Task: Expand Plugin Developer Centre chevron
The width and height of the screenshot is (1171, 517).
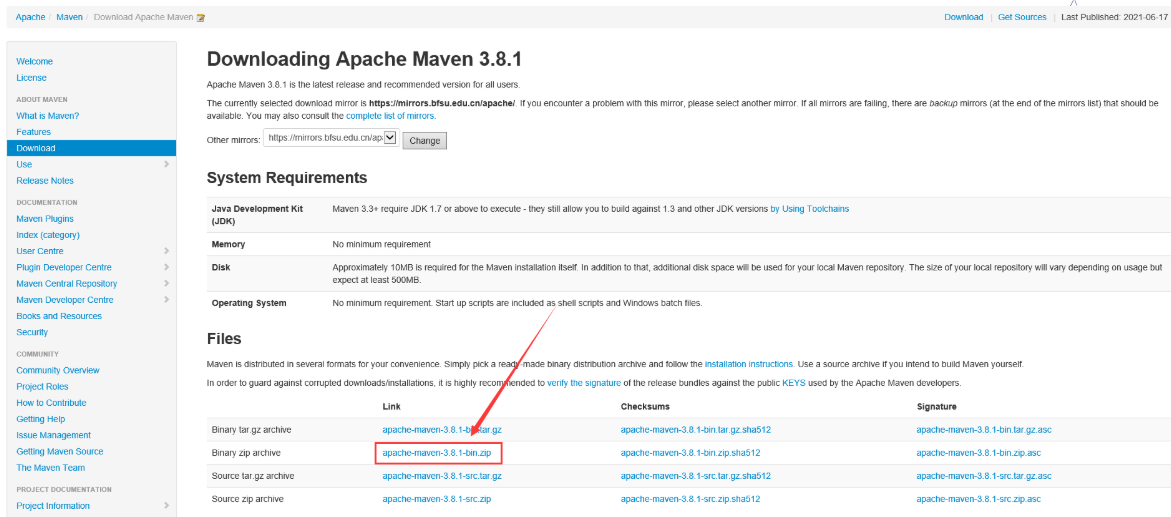Action: (x=167, y=267)
